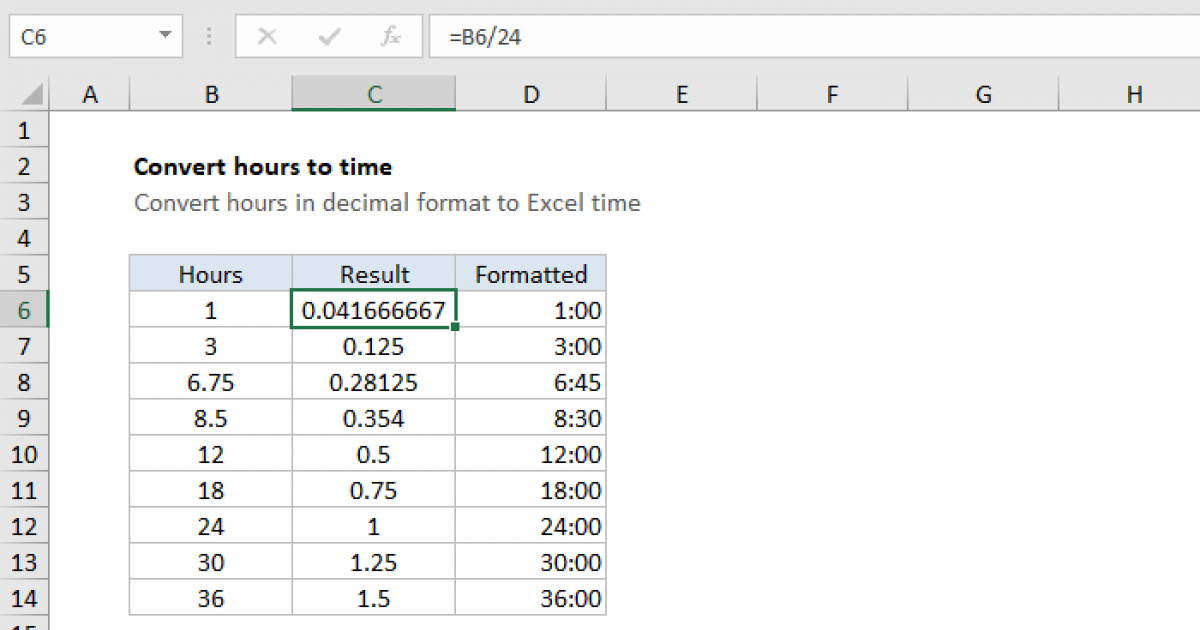Select row 6 header
Viewport: 1200px width, 630px height.
(25, 310)
